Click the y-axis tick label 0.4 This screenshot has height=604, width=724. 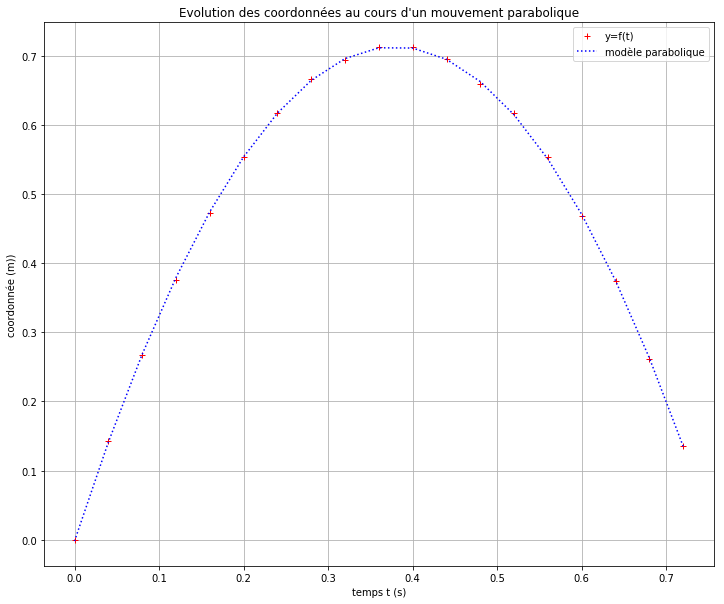coord(29,264)
